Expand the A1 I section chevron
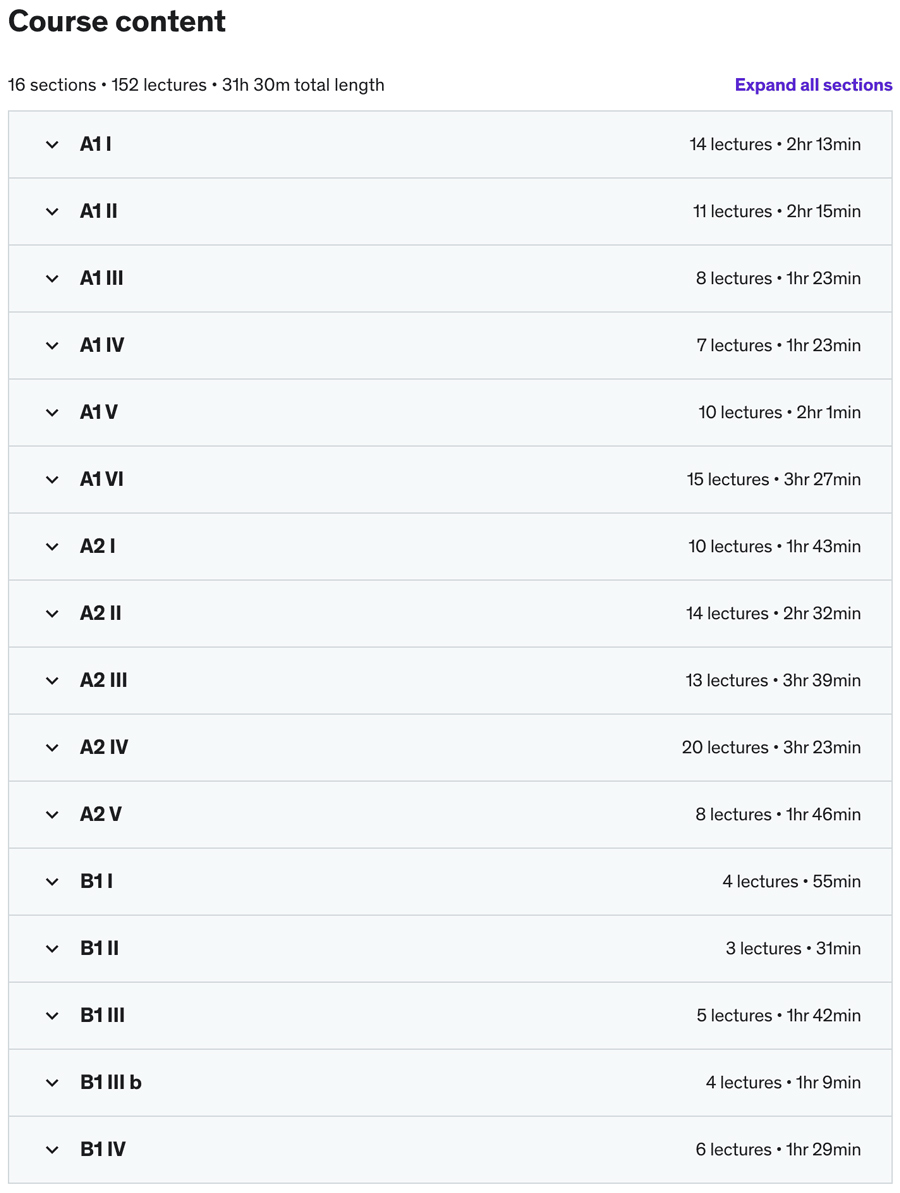Viewport: 900px width, 1193px height. [52, 145]
